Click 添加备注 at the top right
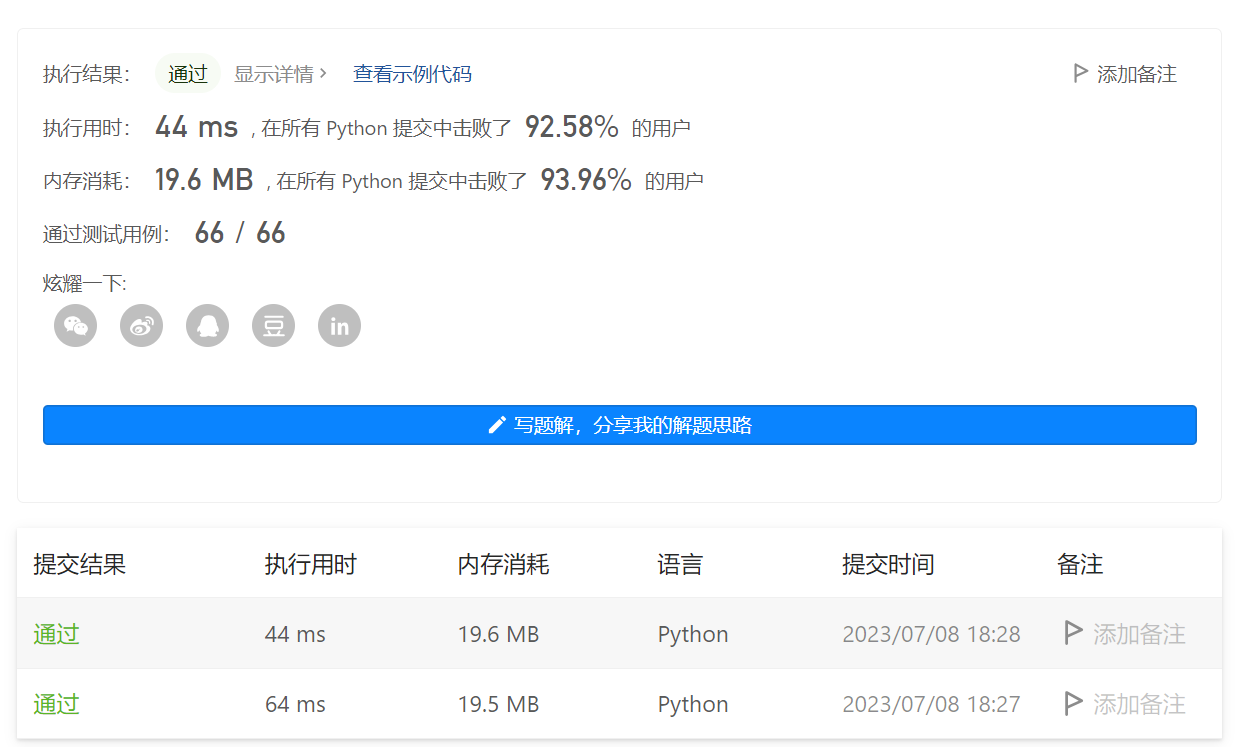The width and height of the screenshot is (1251, 747). point(1137,73)
